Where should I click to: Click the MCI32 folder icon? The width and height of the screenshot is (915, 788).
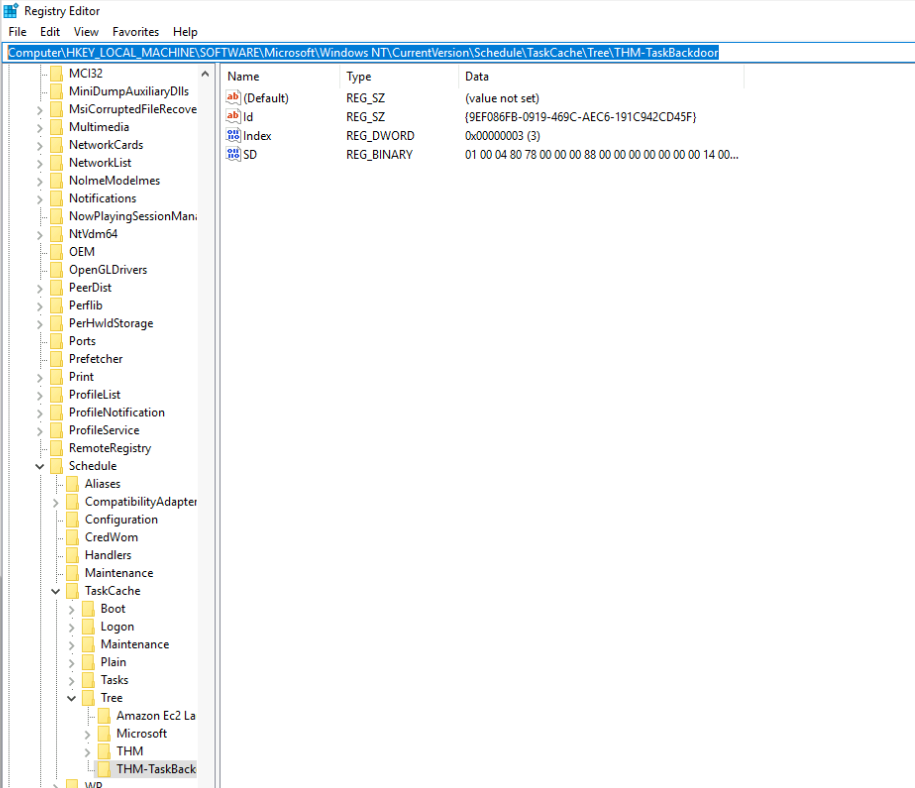tap(57, 73)
